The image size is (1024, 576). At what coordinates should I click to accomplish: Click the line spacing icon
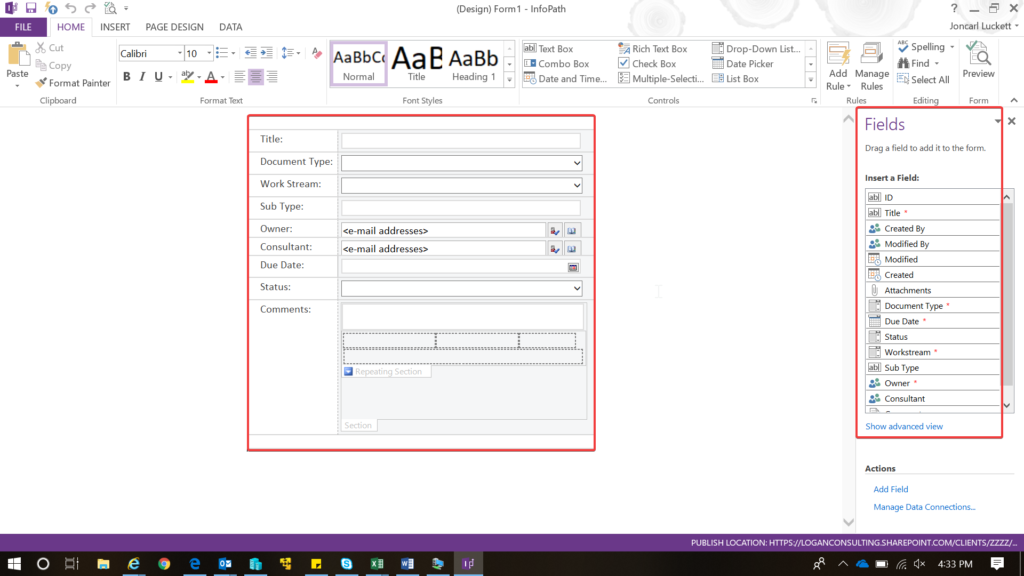[x=287, y=53]
